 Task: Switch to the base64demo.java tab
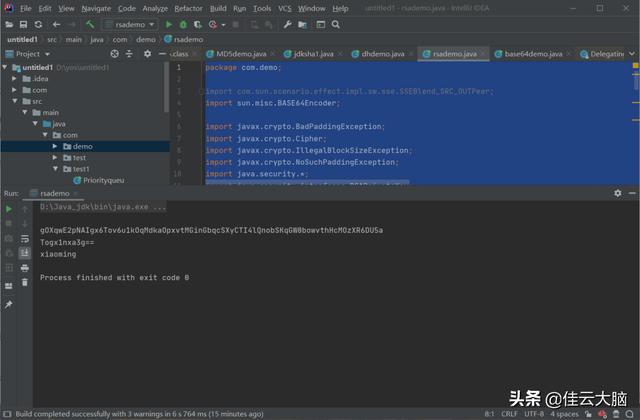click(533, 54)
